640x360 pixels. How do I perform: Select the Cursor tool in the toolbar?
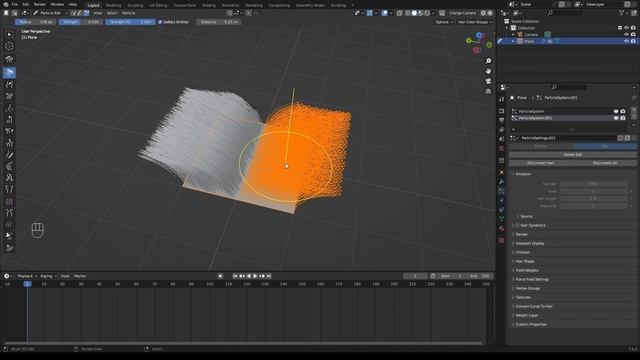tap(9, 46)
